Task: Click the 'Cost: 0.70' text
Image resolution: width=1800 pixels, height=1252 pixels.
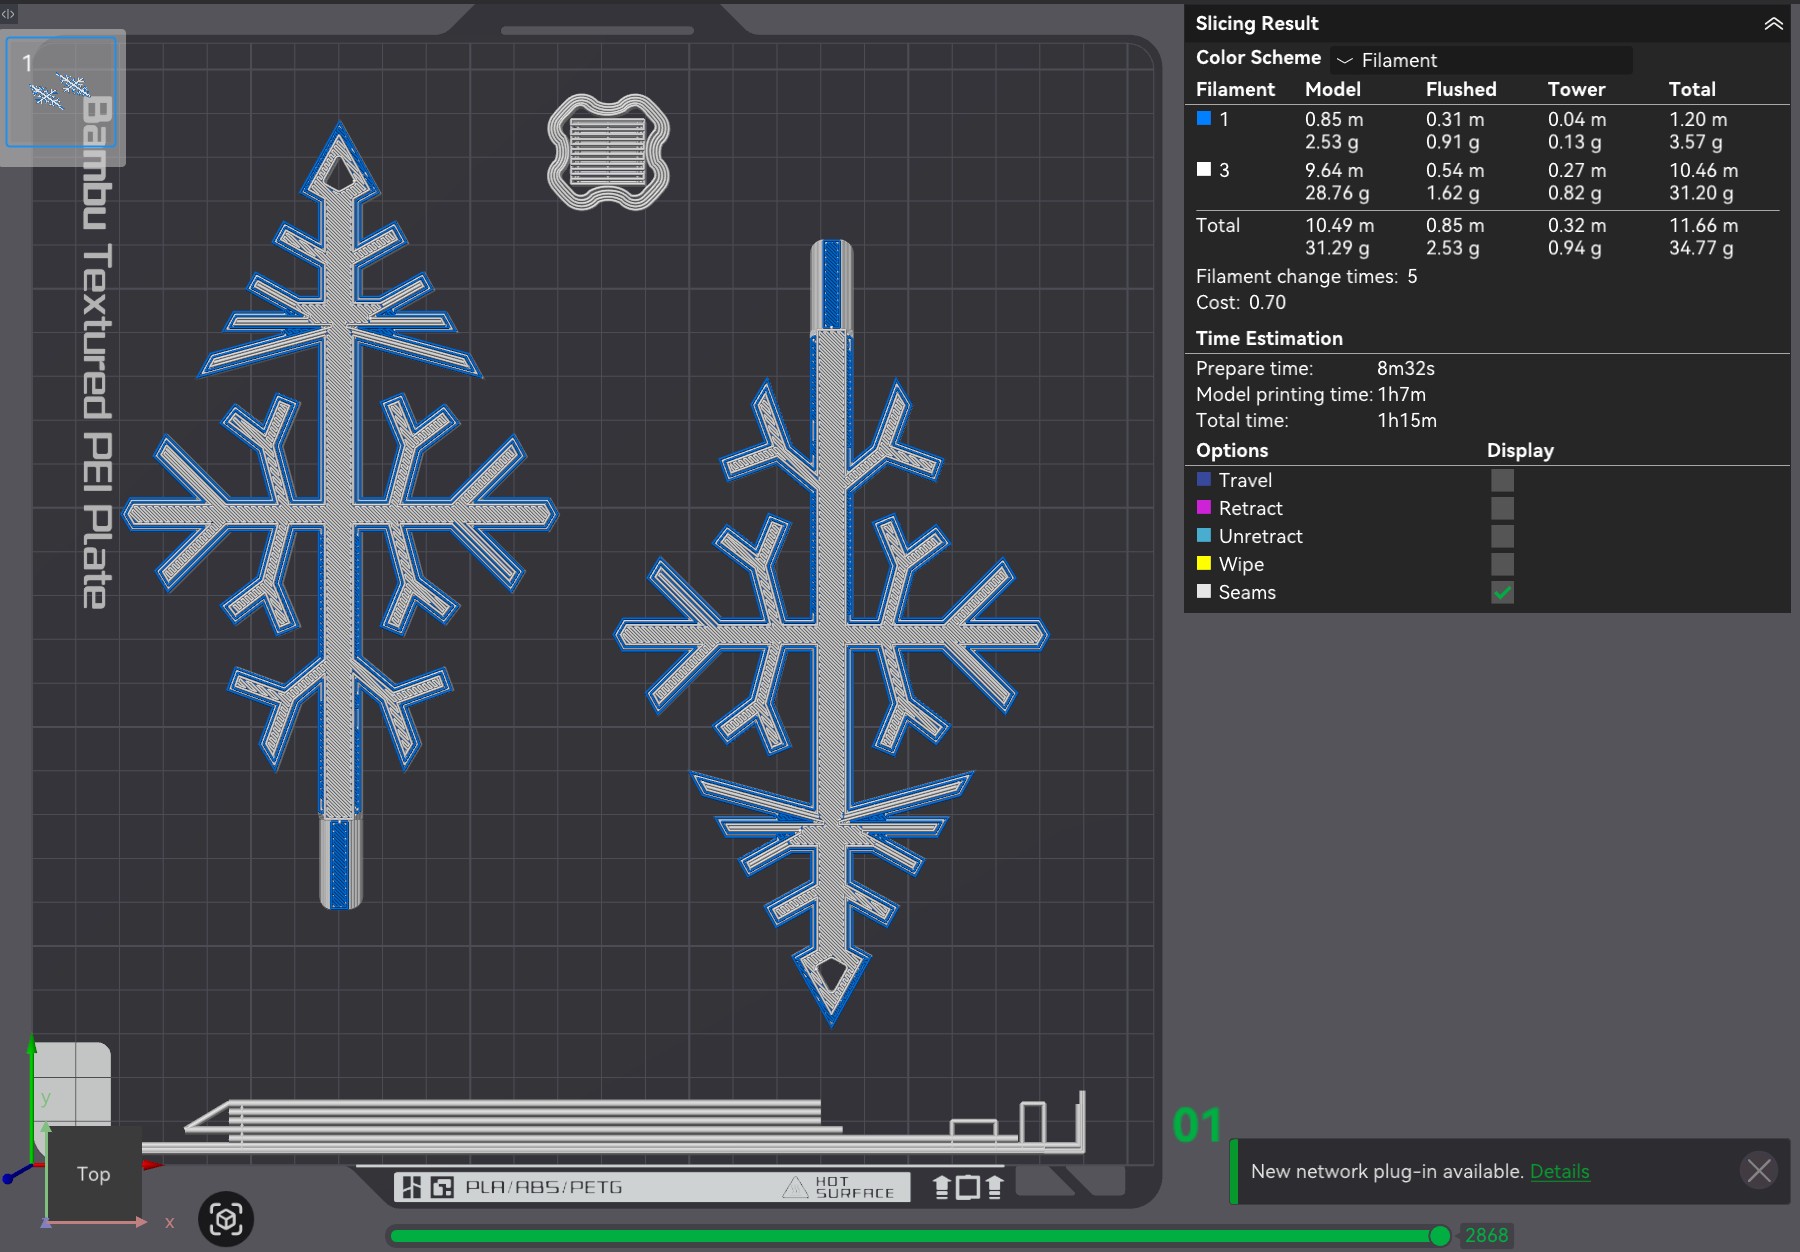Action: click(1240, 302)
